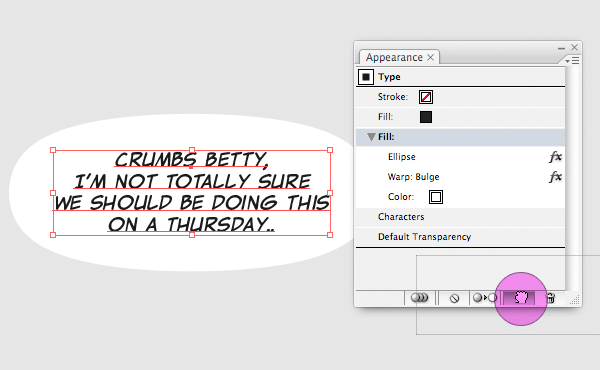Viewport: 600px width, 370px height.
Task: Select the Default Transparency row
Action: (x=460, y=237)
